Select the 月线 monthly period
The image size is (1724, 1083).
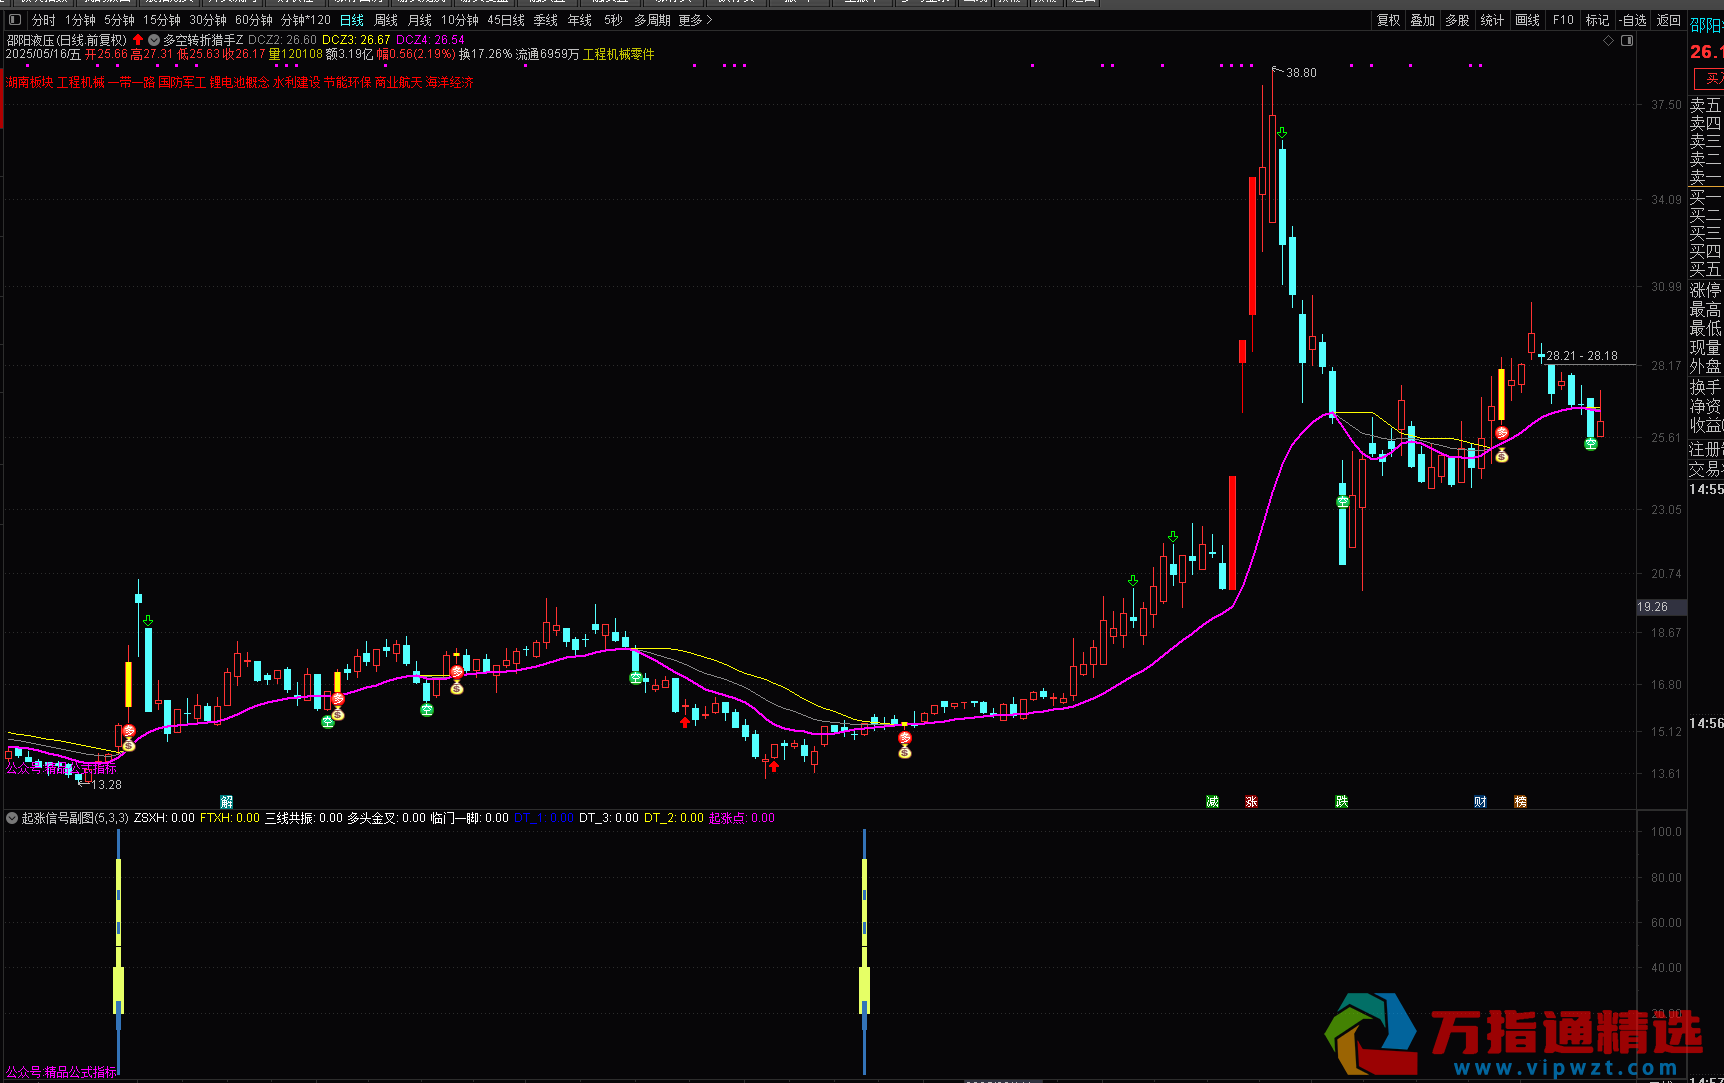420,20
